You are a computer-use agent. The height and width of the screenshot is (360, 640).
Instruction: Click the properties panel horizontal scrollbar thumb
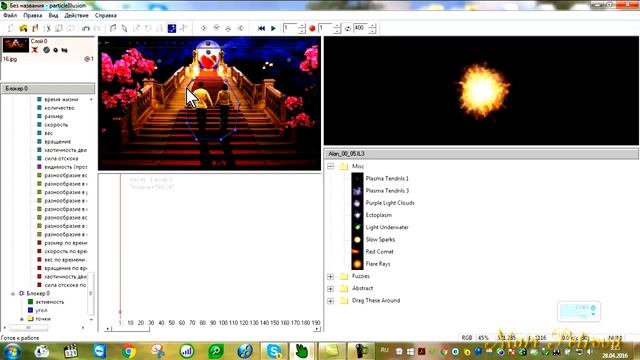29,328
